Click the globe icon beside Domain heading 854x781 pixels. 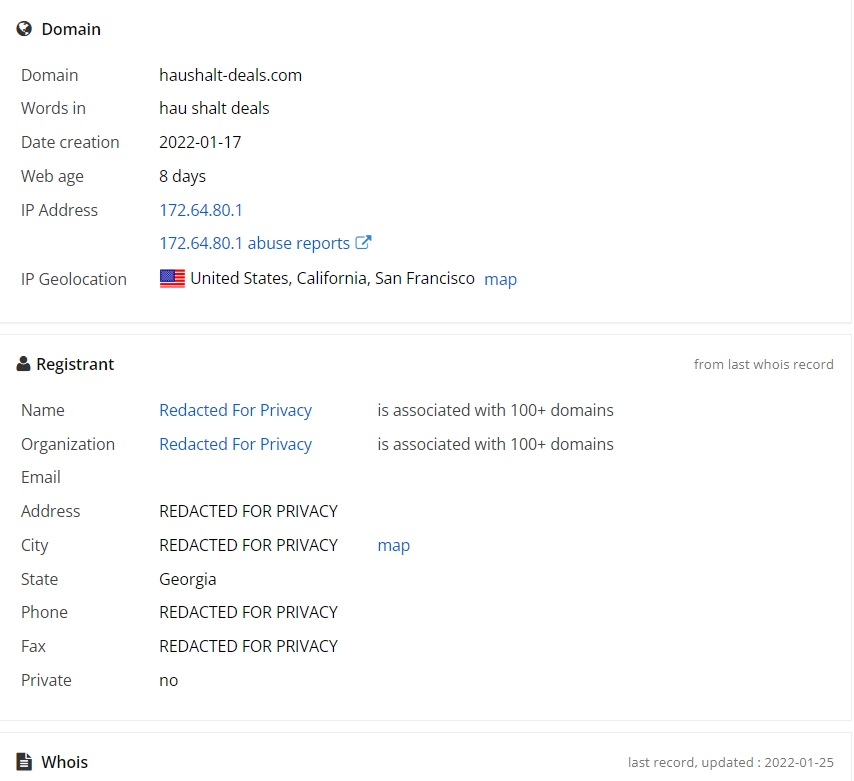(25, 29)
